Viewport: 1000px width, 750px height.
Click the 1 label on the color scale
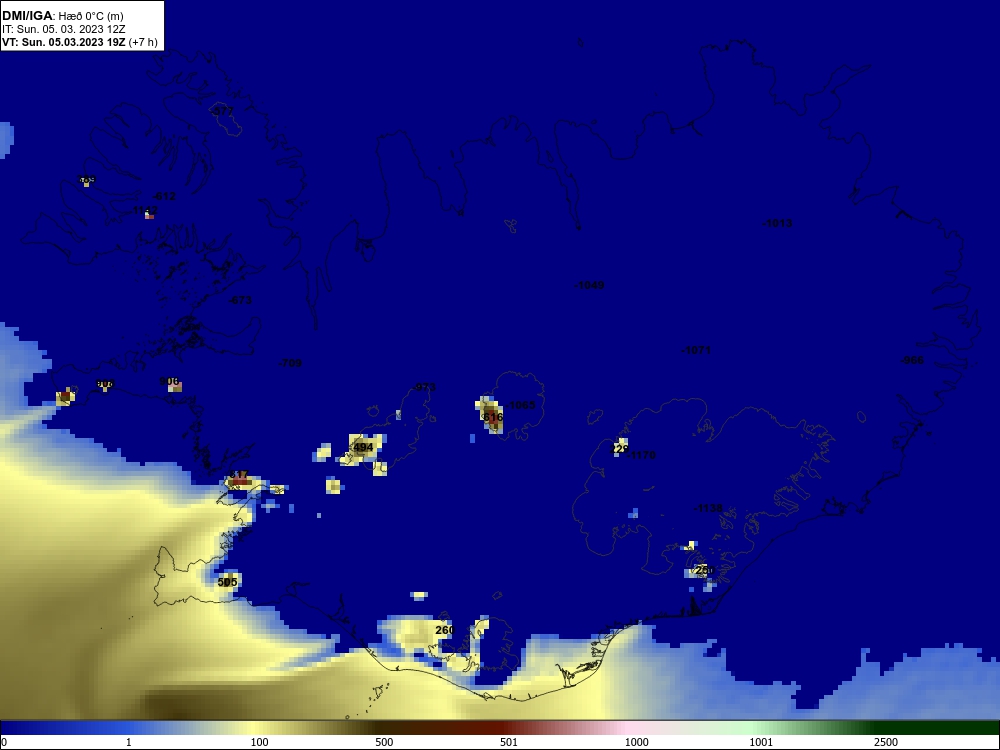point(129,742)
